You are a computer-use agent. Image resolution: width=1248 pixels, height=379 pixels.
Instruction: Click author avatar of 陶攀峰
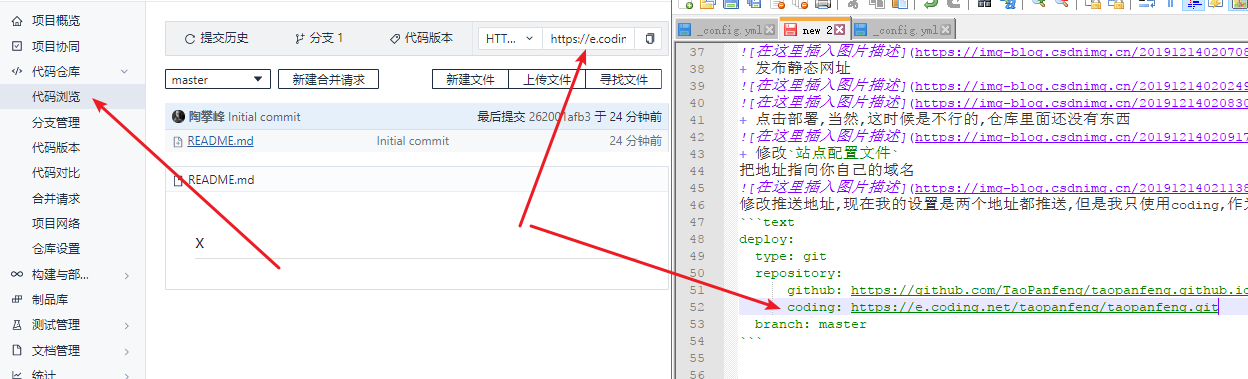click(x=179, y=116)
